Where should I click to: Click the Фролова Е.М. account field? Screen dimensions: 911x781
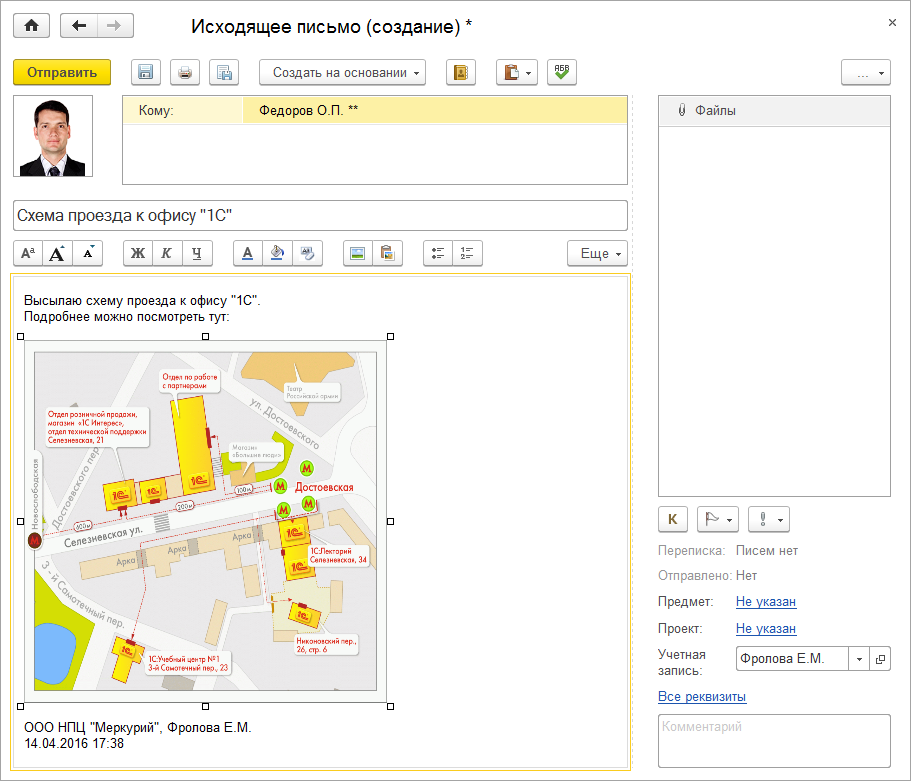pos(792,659)
